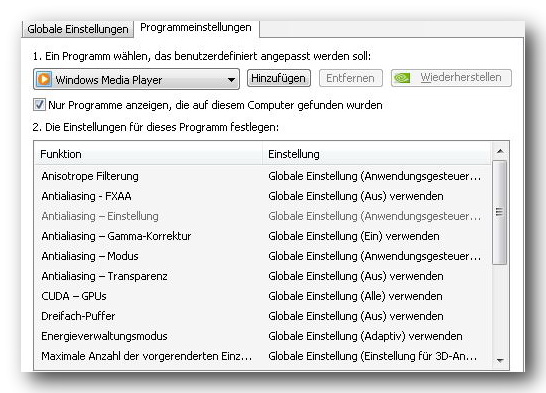Click Gamma-Korrektur setting value (Ein)
546x393 pixels.
pyautogui.click(x=354, y=236)
